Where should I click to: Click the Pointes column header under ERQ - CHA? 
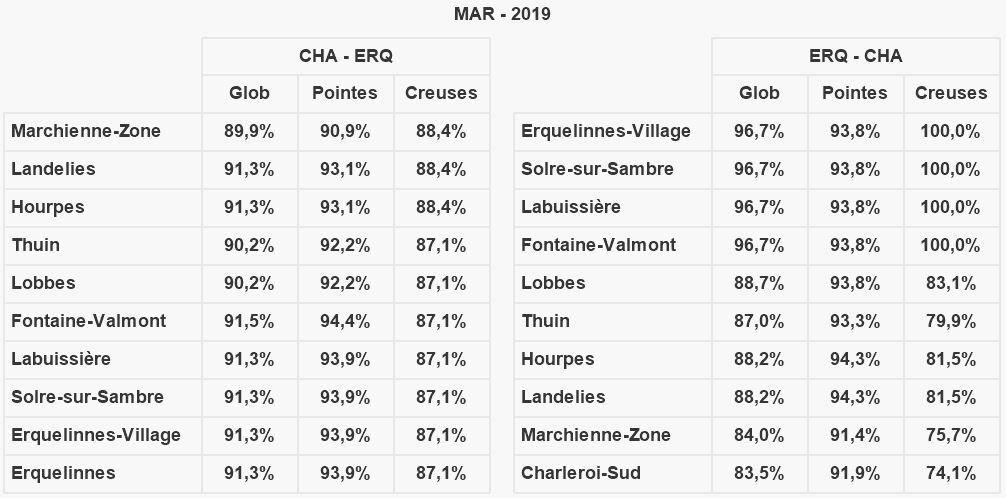tap(854, 93)
